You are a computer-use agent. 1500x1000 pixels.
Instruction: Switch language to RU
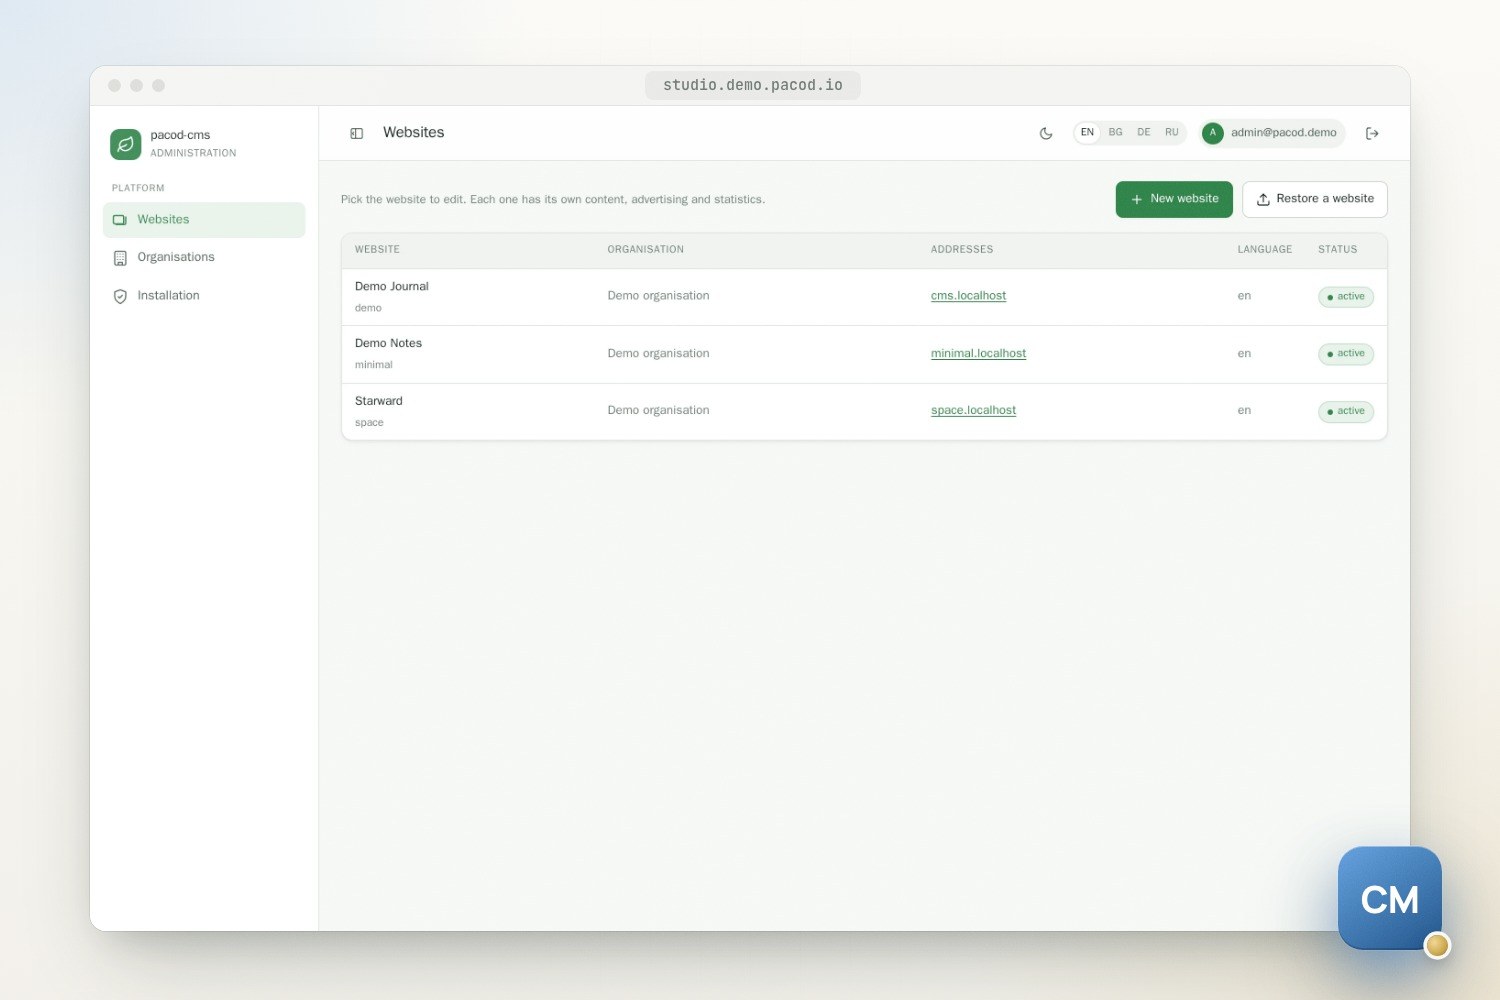[x=1171, y=133]
